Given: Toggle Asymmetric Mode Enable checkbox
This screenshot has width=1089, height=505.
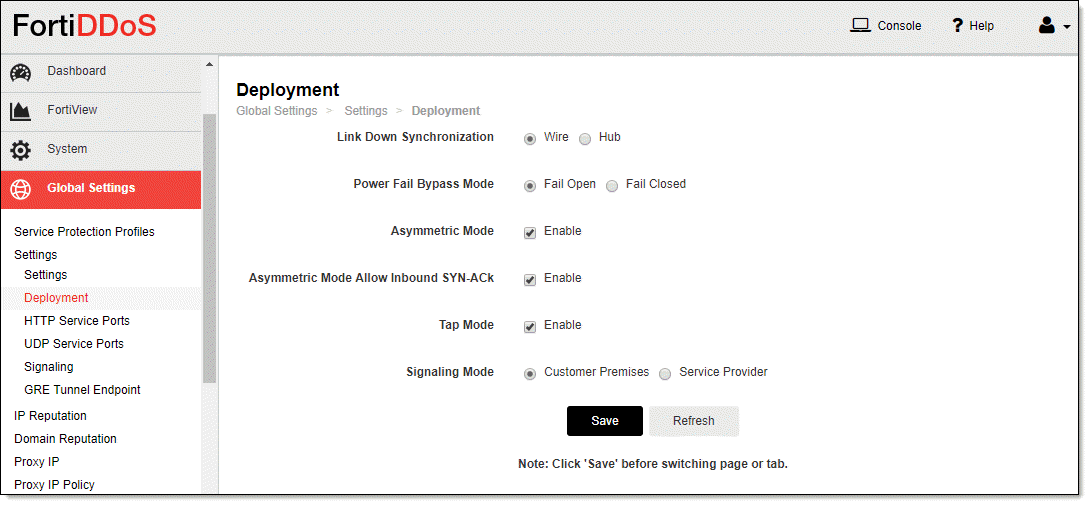Looking at the screenshot, I should point(530,233).
